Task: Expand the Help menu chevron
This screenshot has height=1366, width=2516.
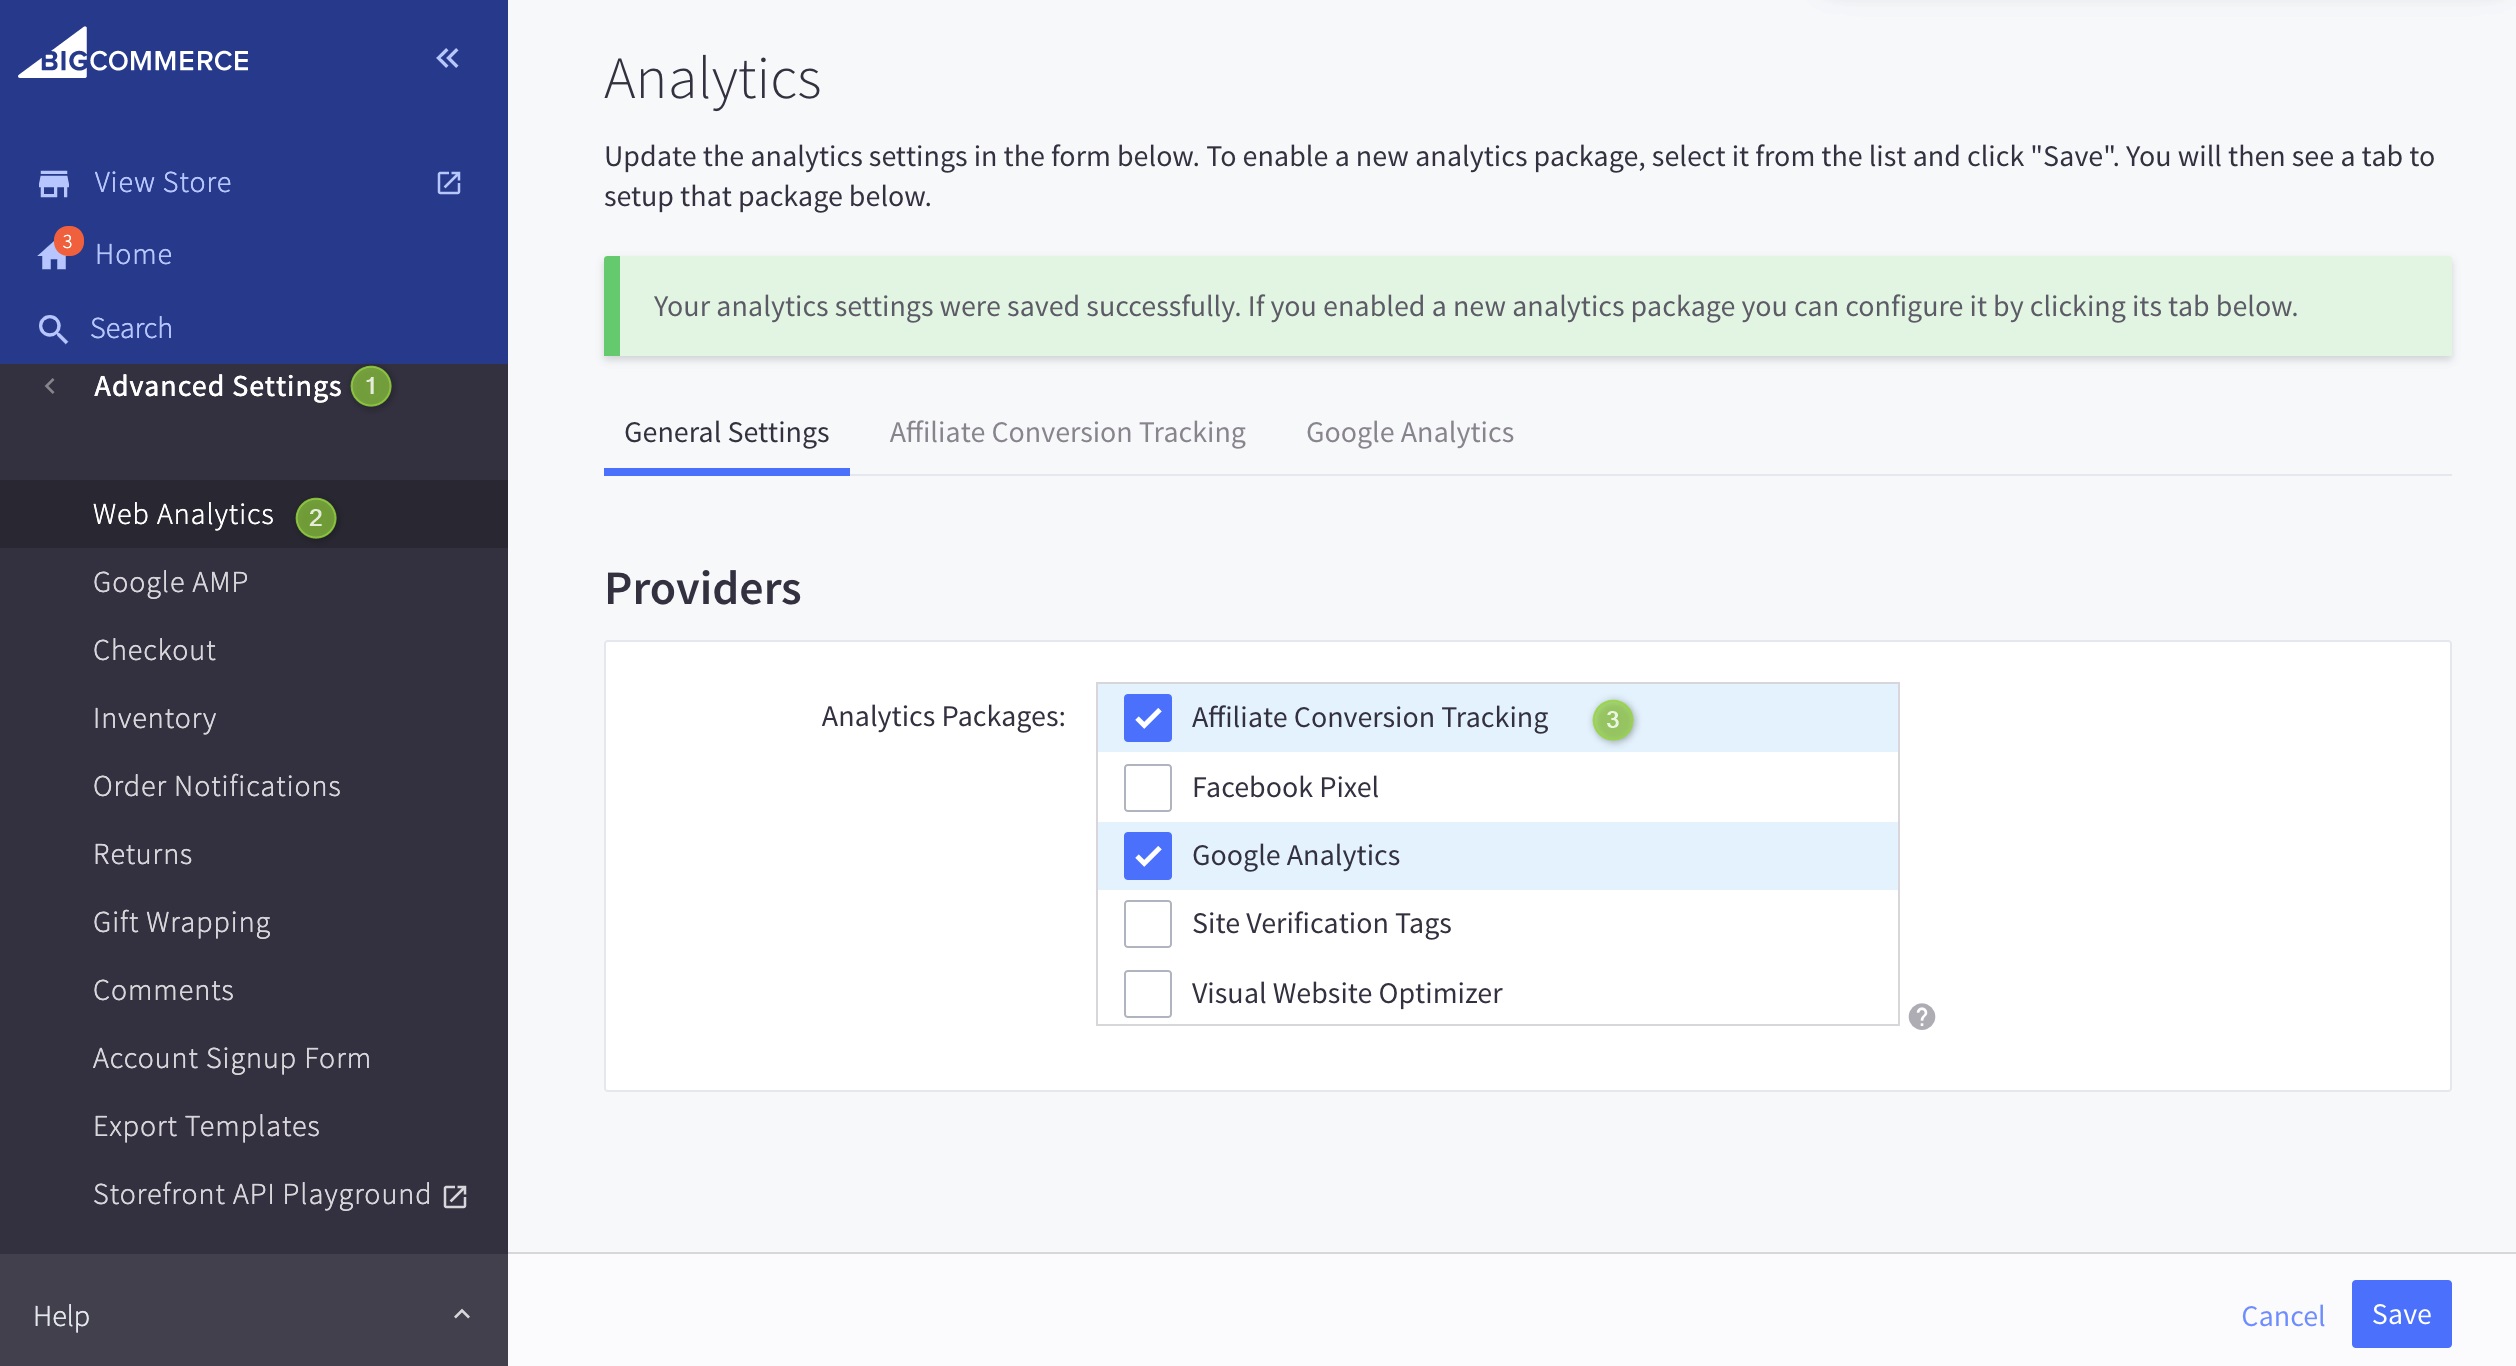Action: pos(461,1315)
